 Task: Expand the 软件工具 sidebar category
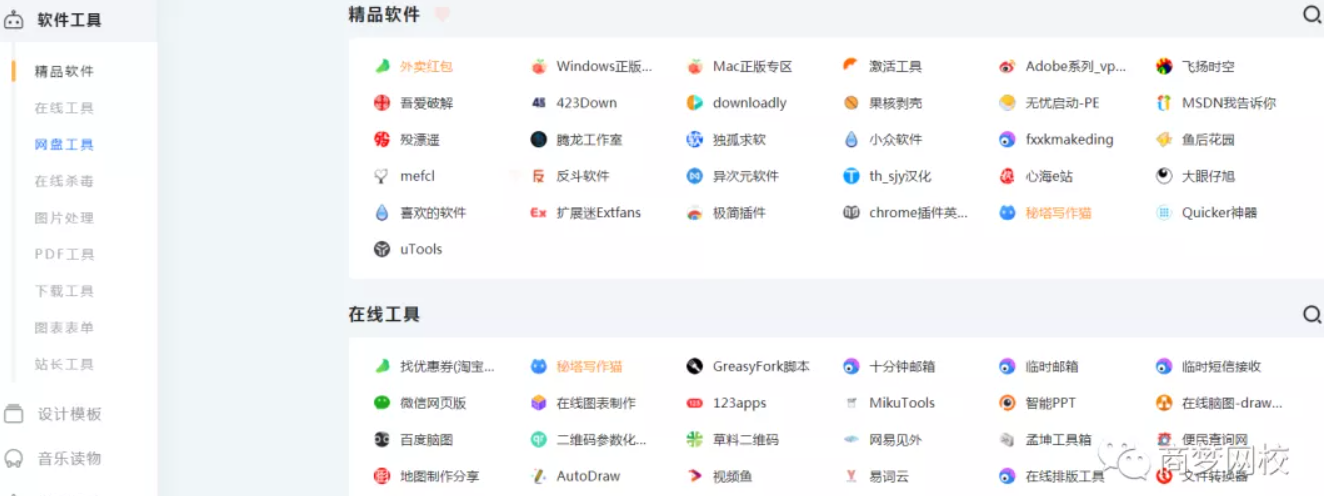click(x=69, y=20)
